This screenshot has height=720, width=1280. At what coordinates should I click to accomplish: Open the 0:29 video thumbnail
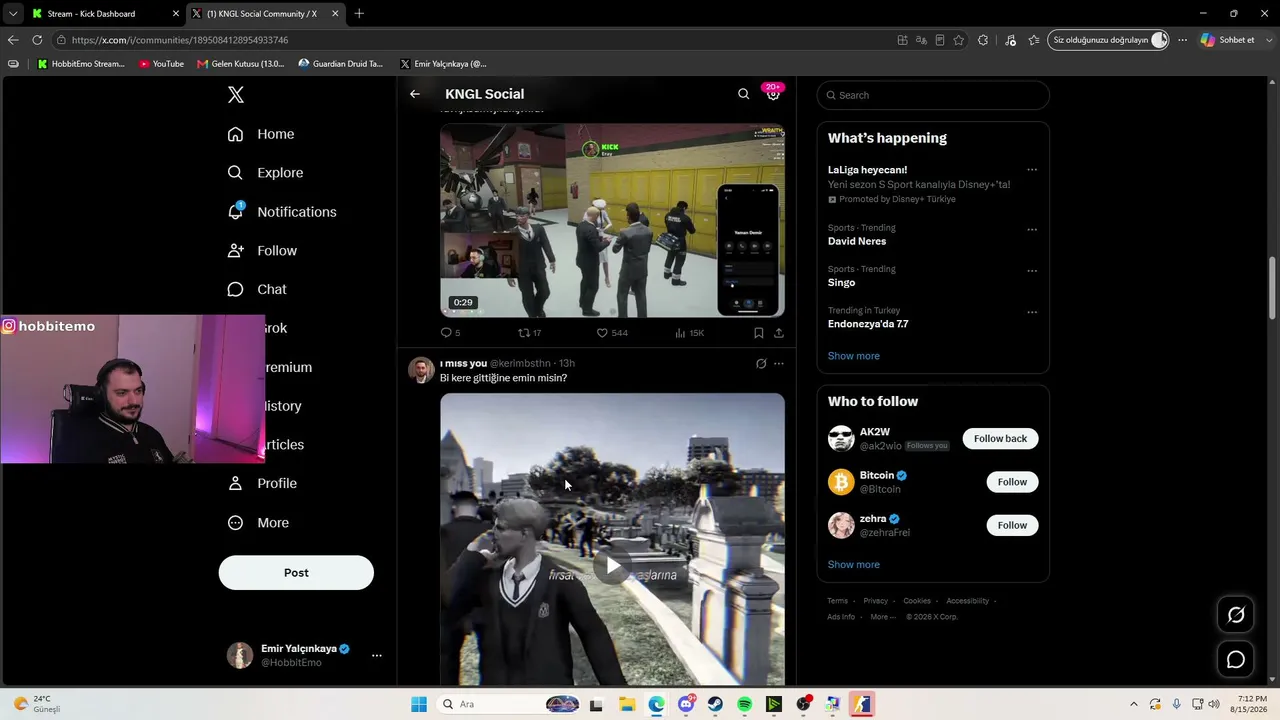(x=612, y=220)
